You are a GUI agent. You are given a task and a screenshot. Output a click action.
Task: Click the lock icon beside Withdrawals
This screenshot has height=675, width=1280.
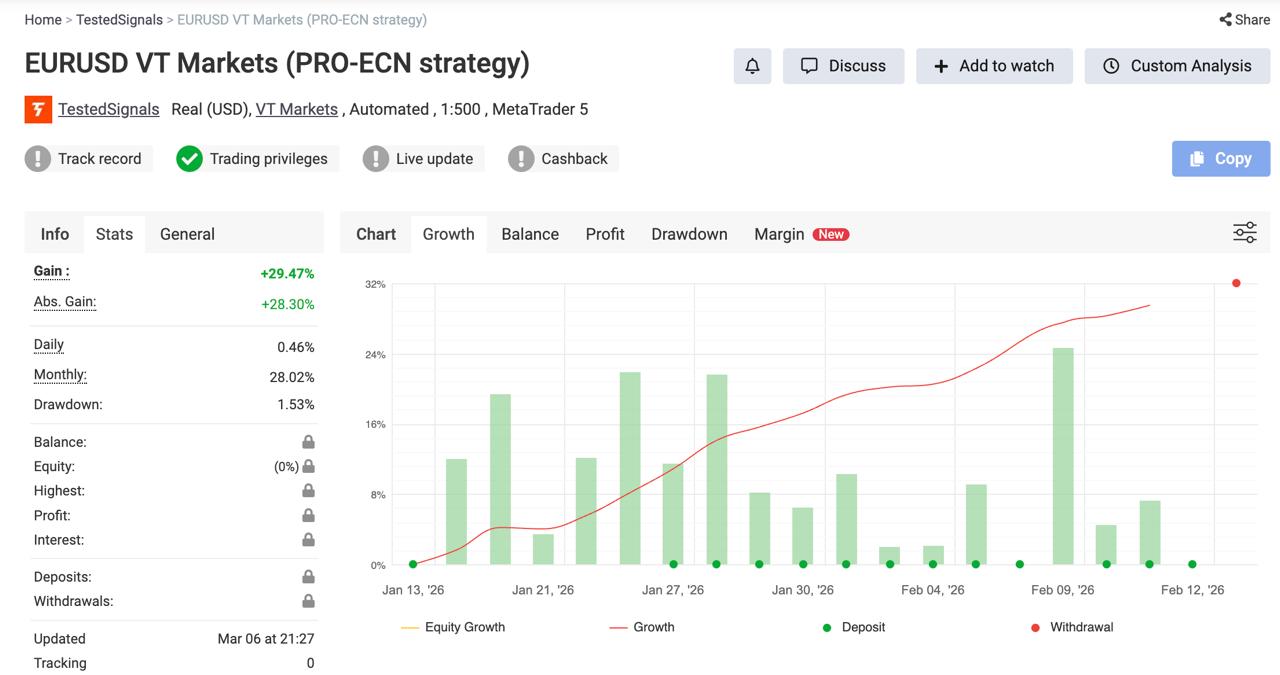coord(308,601)
